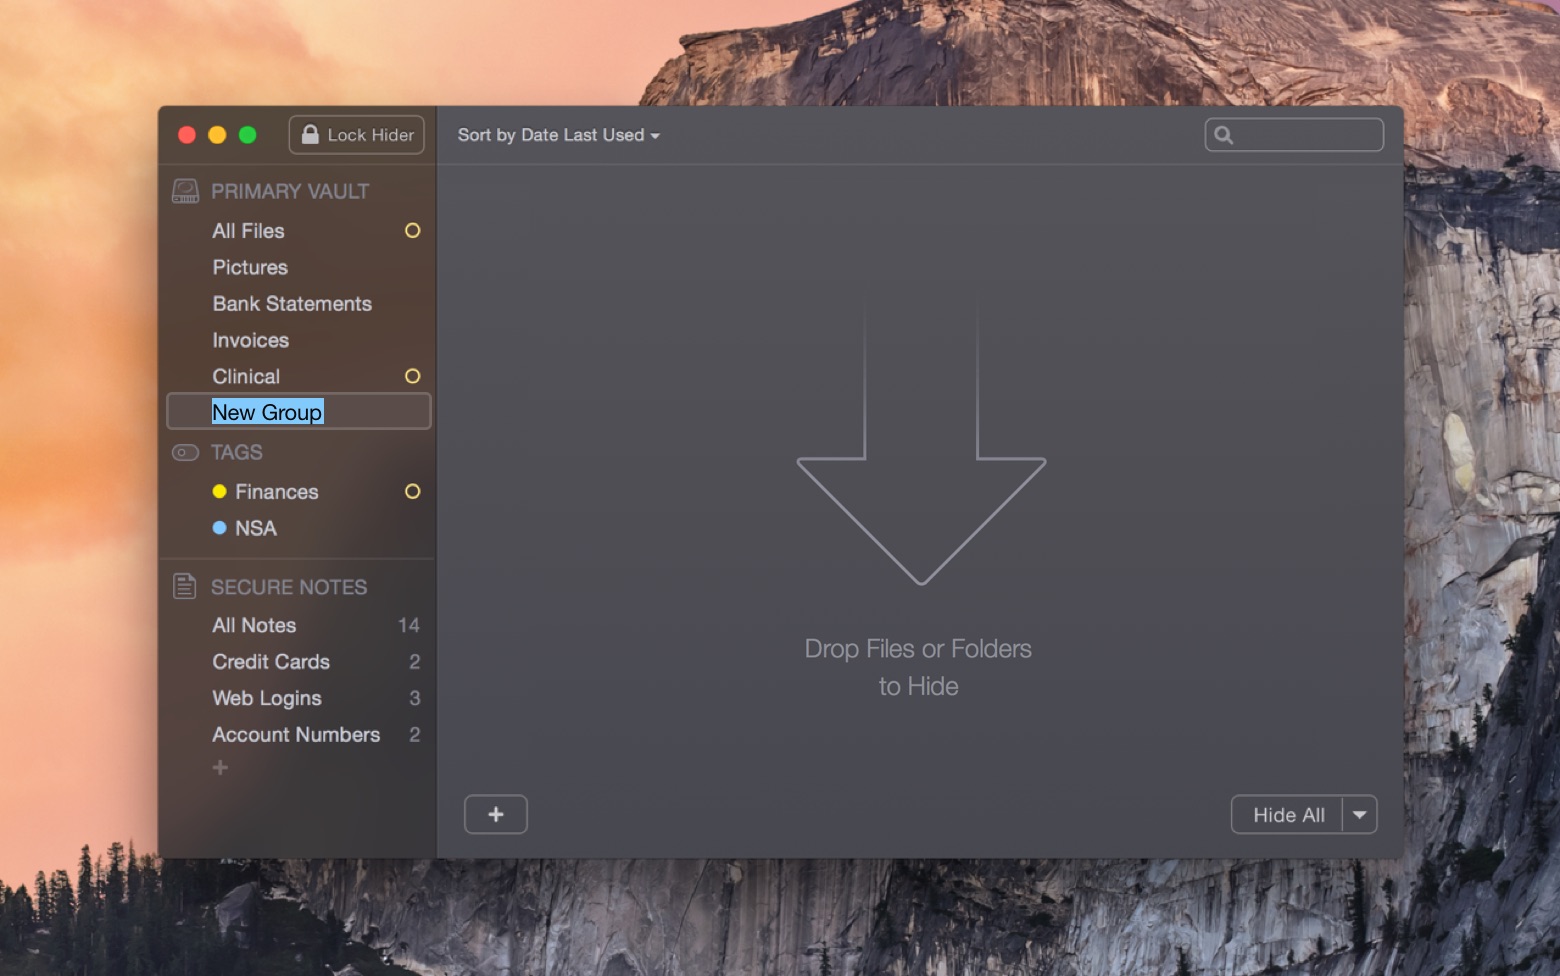Click the Secure Notes document icon
Image resolution: width=1560 pixels, height=976 pixels.
(184, 586)
